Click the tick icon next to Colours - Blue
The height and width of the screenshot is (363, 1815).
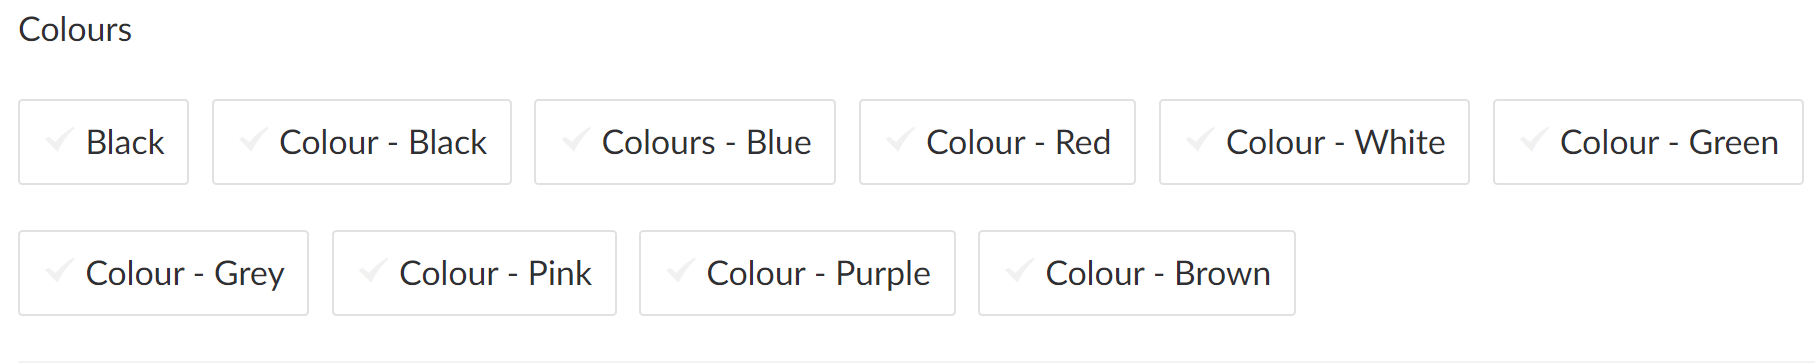coord(575,140)
